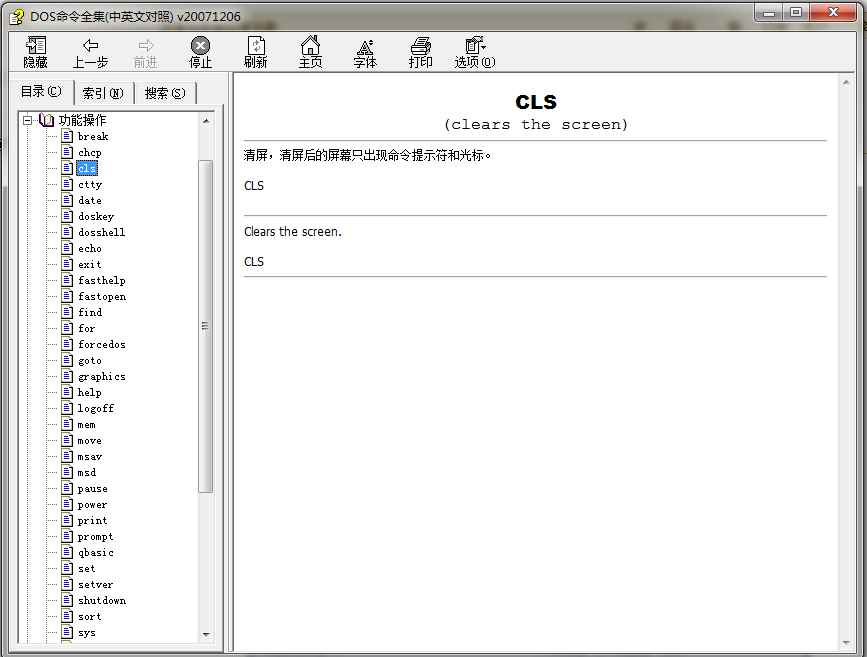
Task: Collapse the 功能操作 tree node
Action: [x=27, y=120]
